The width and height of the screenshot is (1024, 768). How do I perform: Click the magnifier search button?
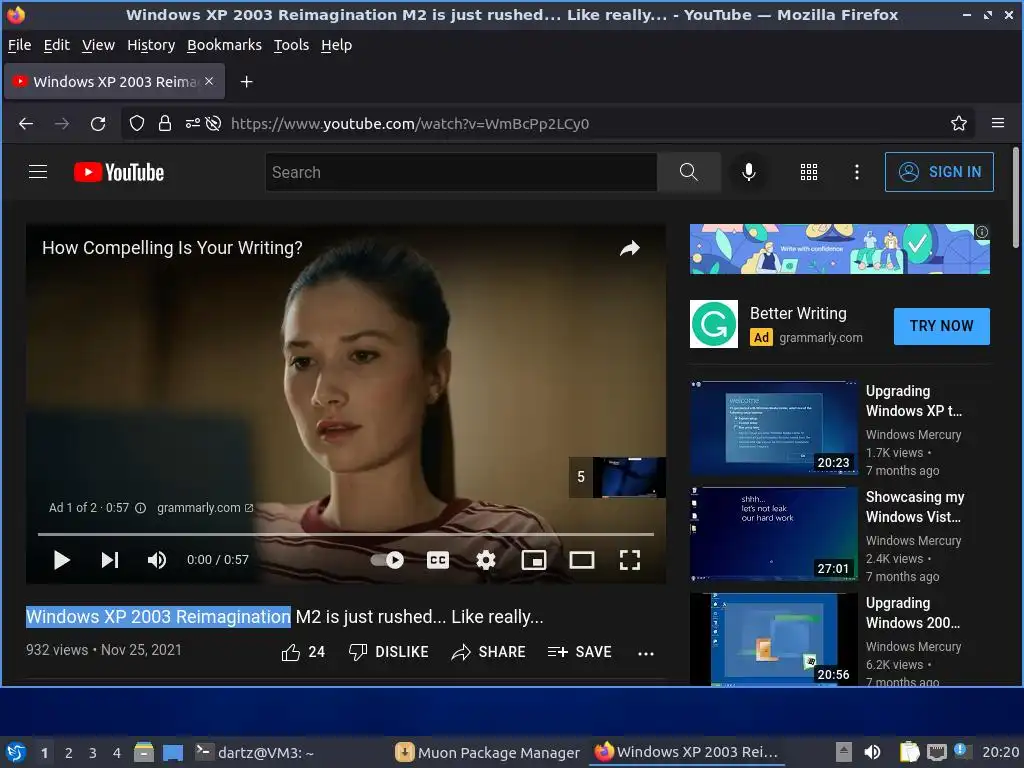click(688, 172)
